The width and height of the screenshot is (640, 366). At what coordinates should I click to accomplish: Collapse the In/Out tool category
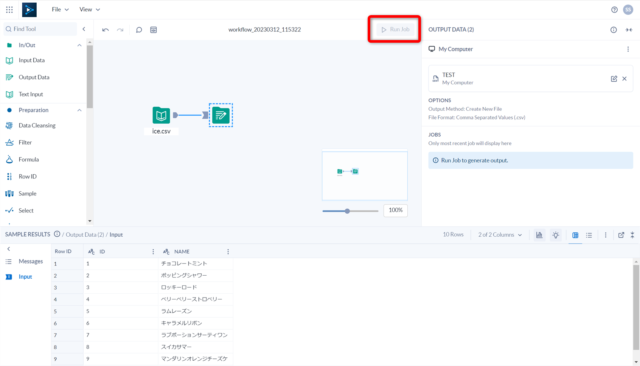(79, 45)
